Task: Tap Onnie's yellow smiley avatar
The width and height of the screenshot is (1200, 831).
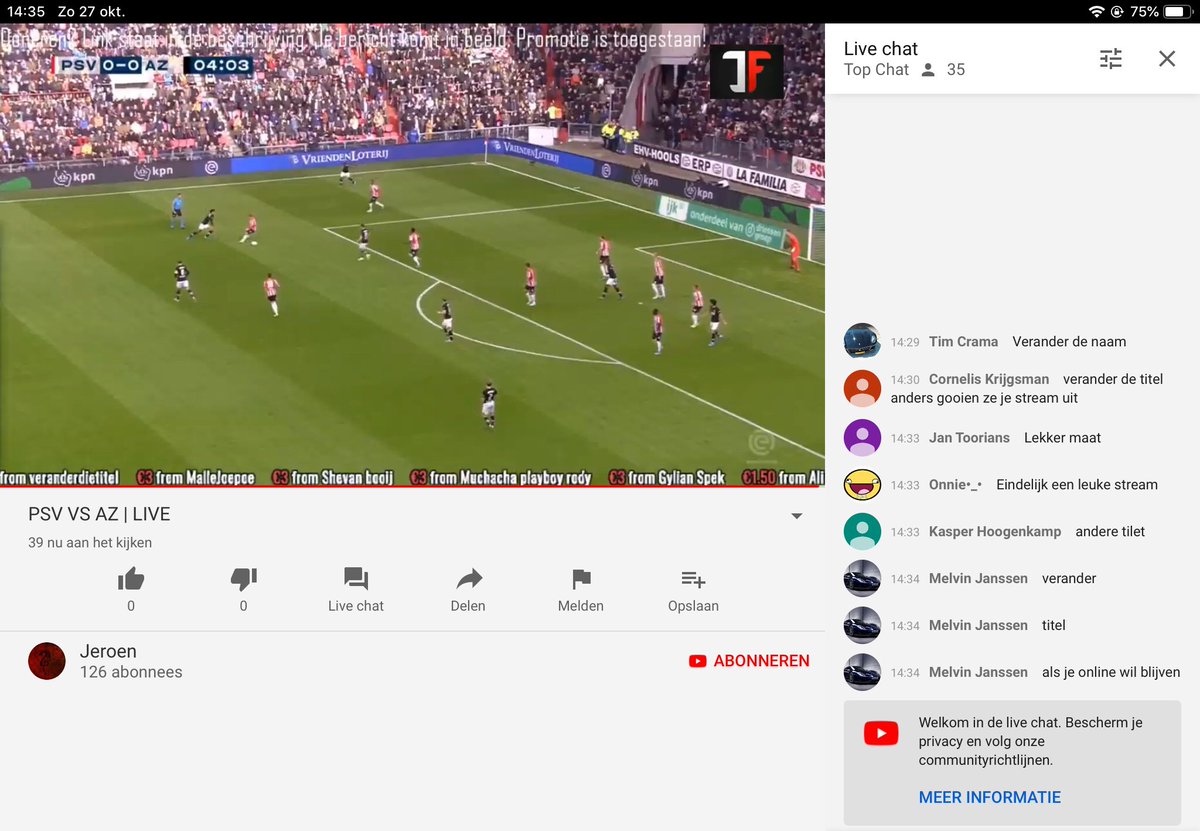Action: pos(862,484)
